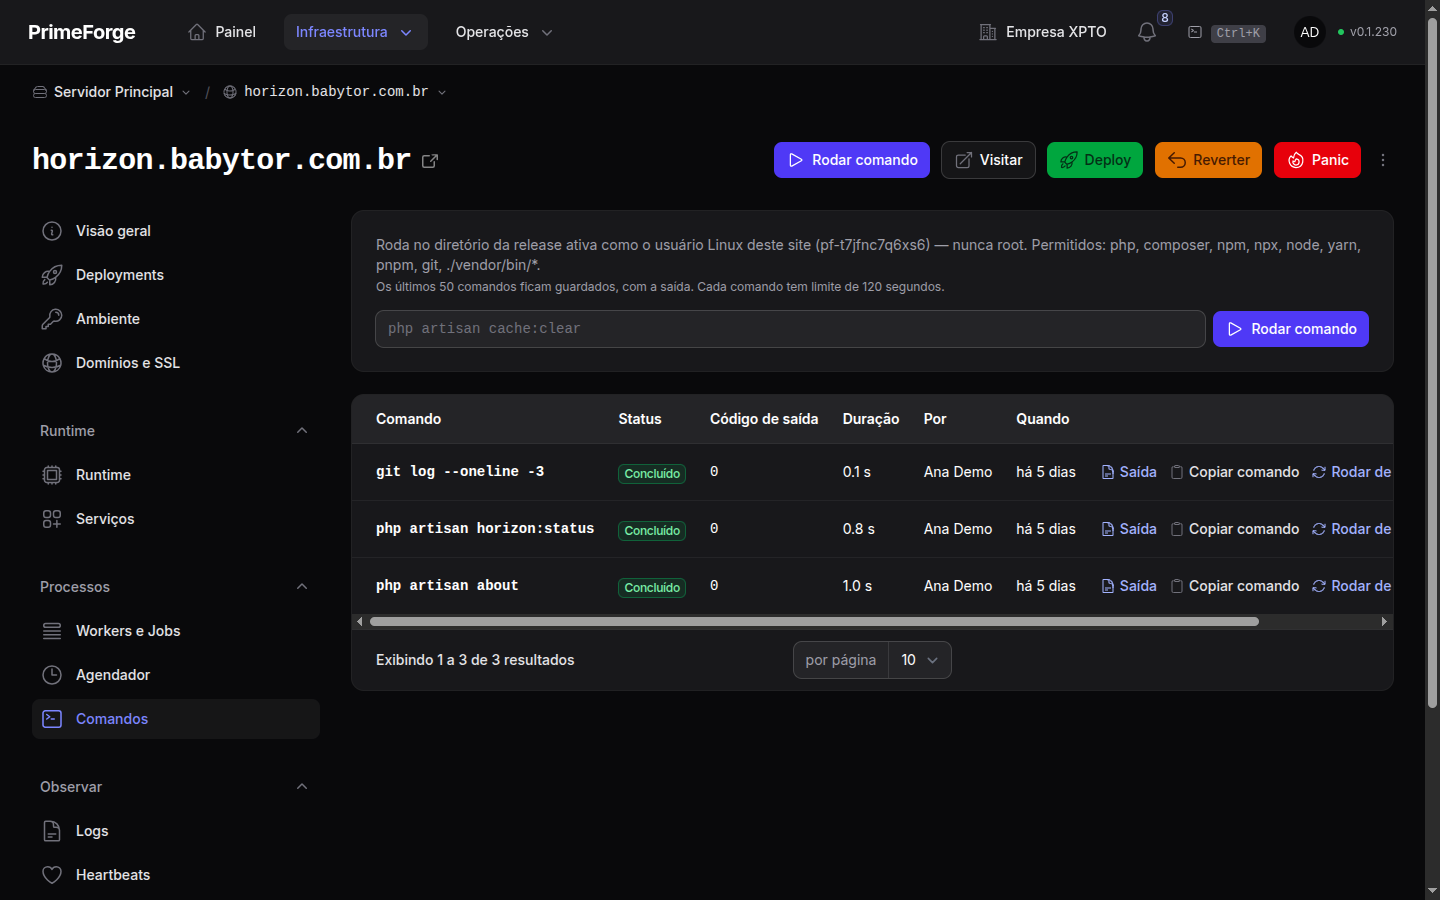Go to Painel in the top navigation
Image resolution: width=1440 pixels, height=900 pixels.
coord(222,32)
